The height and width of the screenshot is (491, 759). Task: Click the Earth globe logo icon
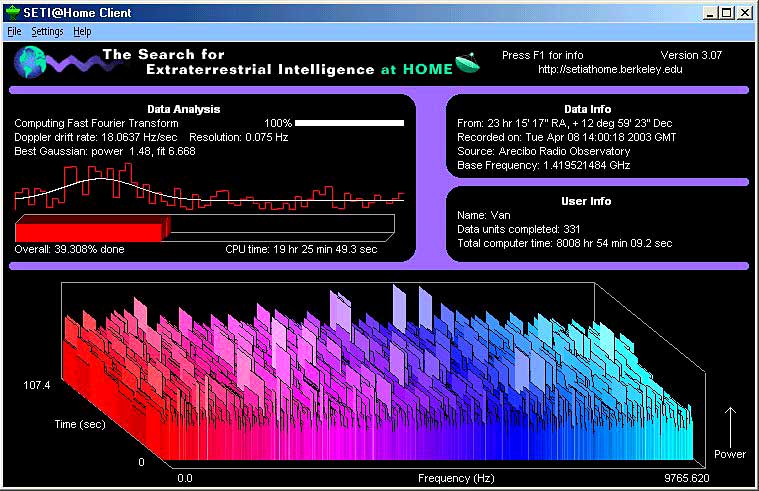coord(30,62)
